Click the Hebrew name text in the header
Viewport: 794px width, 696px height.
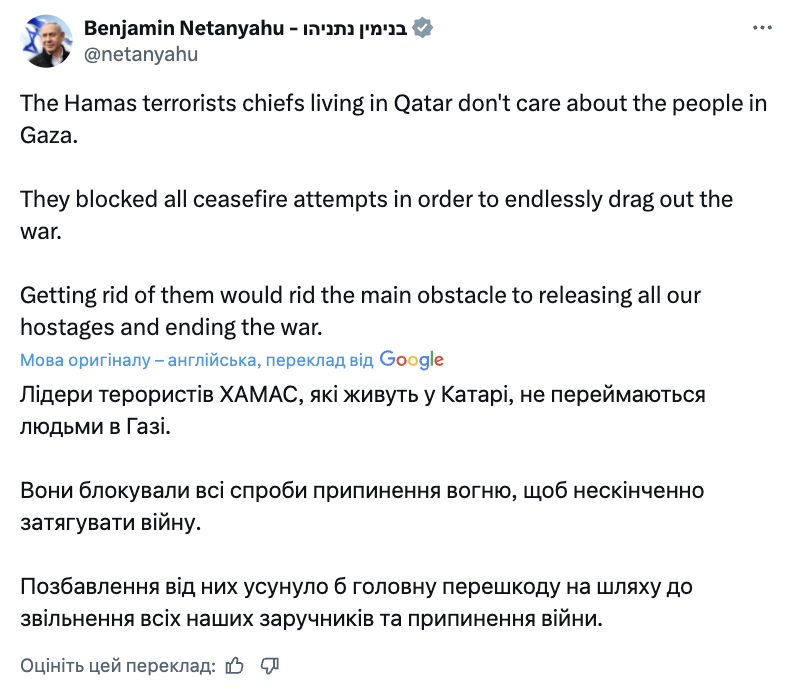pos(356,29)
